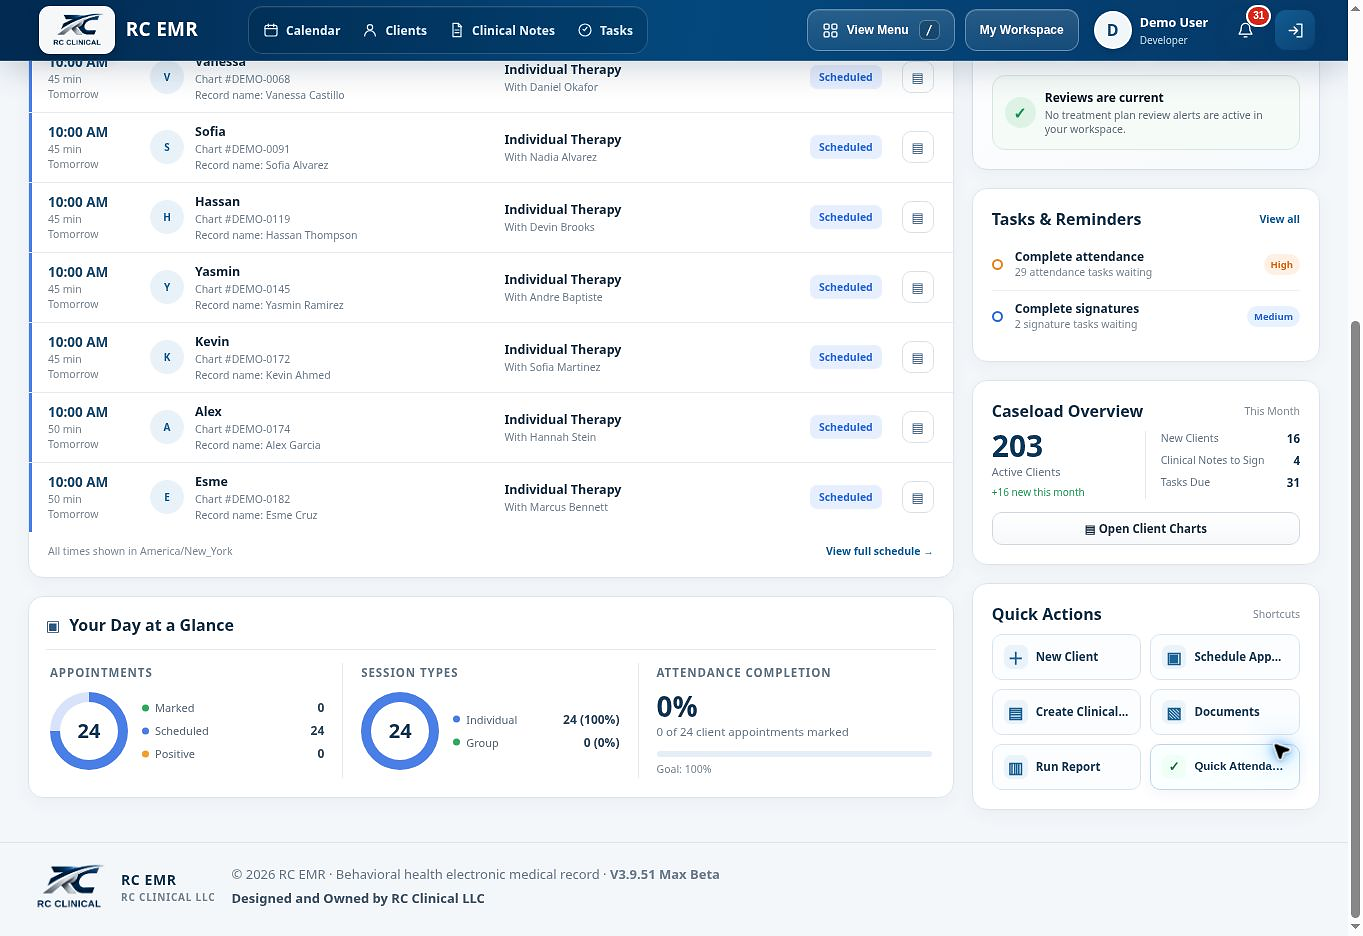Click attendance completion progress bar
The height and width of the screenshot is (936, 1363).
pos(794,753)
